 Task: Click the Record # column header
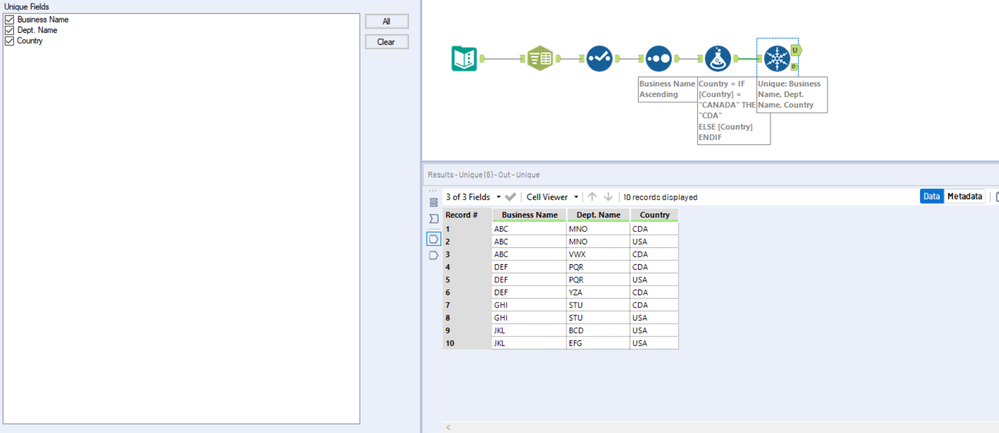pos(467,215)
